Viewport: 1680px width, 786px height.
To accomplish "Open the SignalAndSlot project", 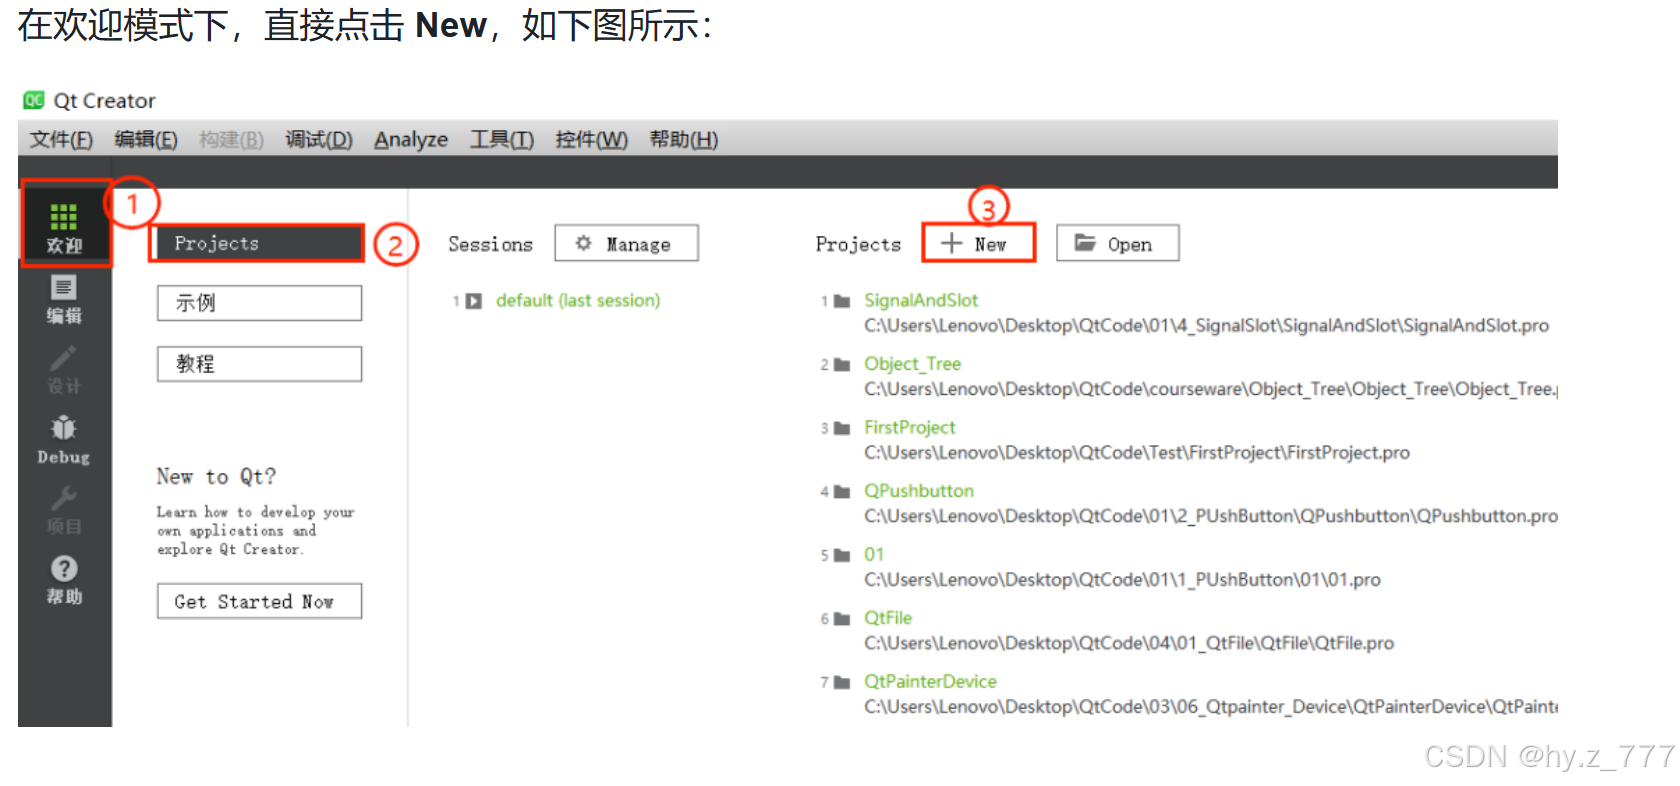I will pos(921,300).
